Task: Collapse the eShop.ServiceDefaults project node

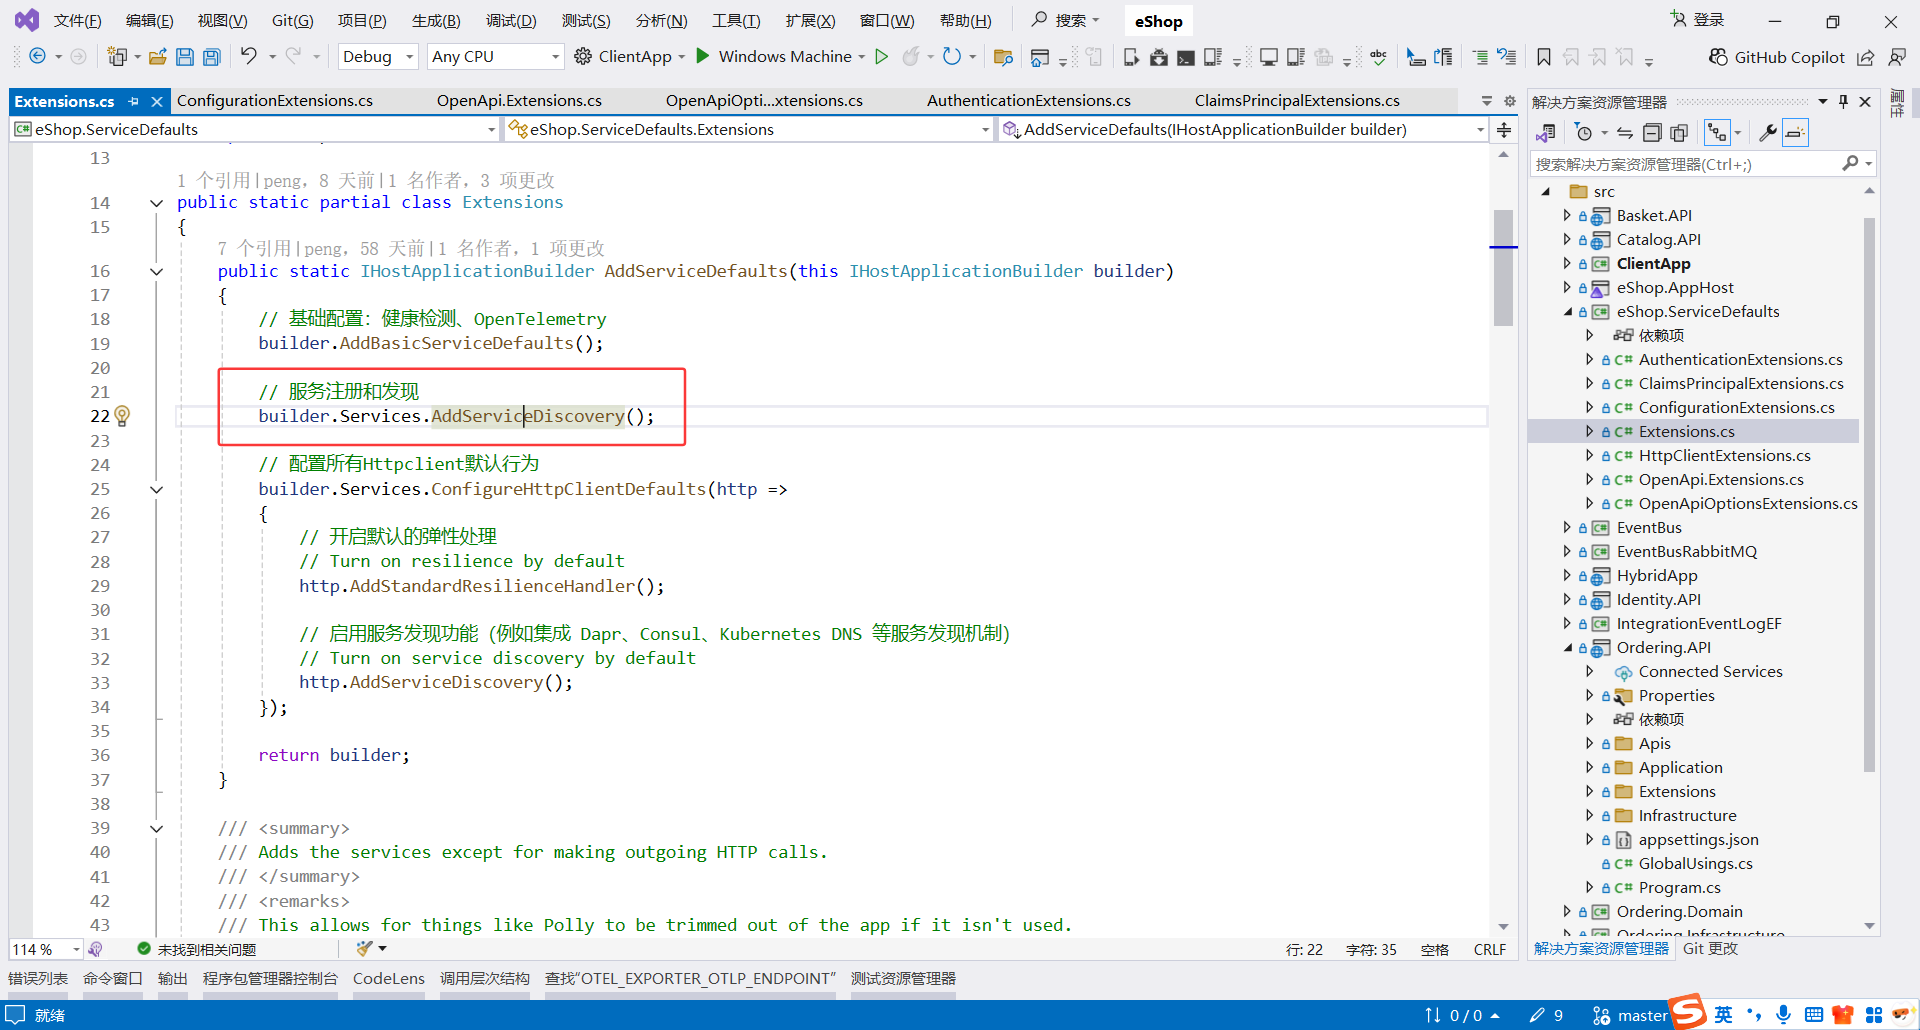Action: (x=1567, y=312)
